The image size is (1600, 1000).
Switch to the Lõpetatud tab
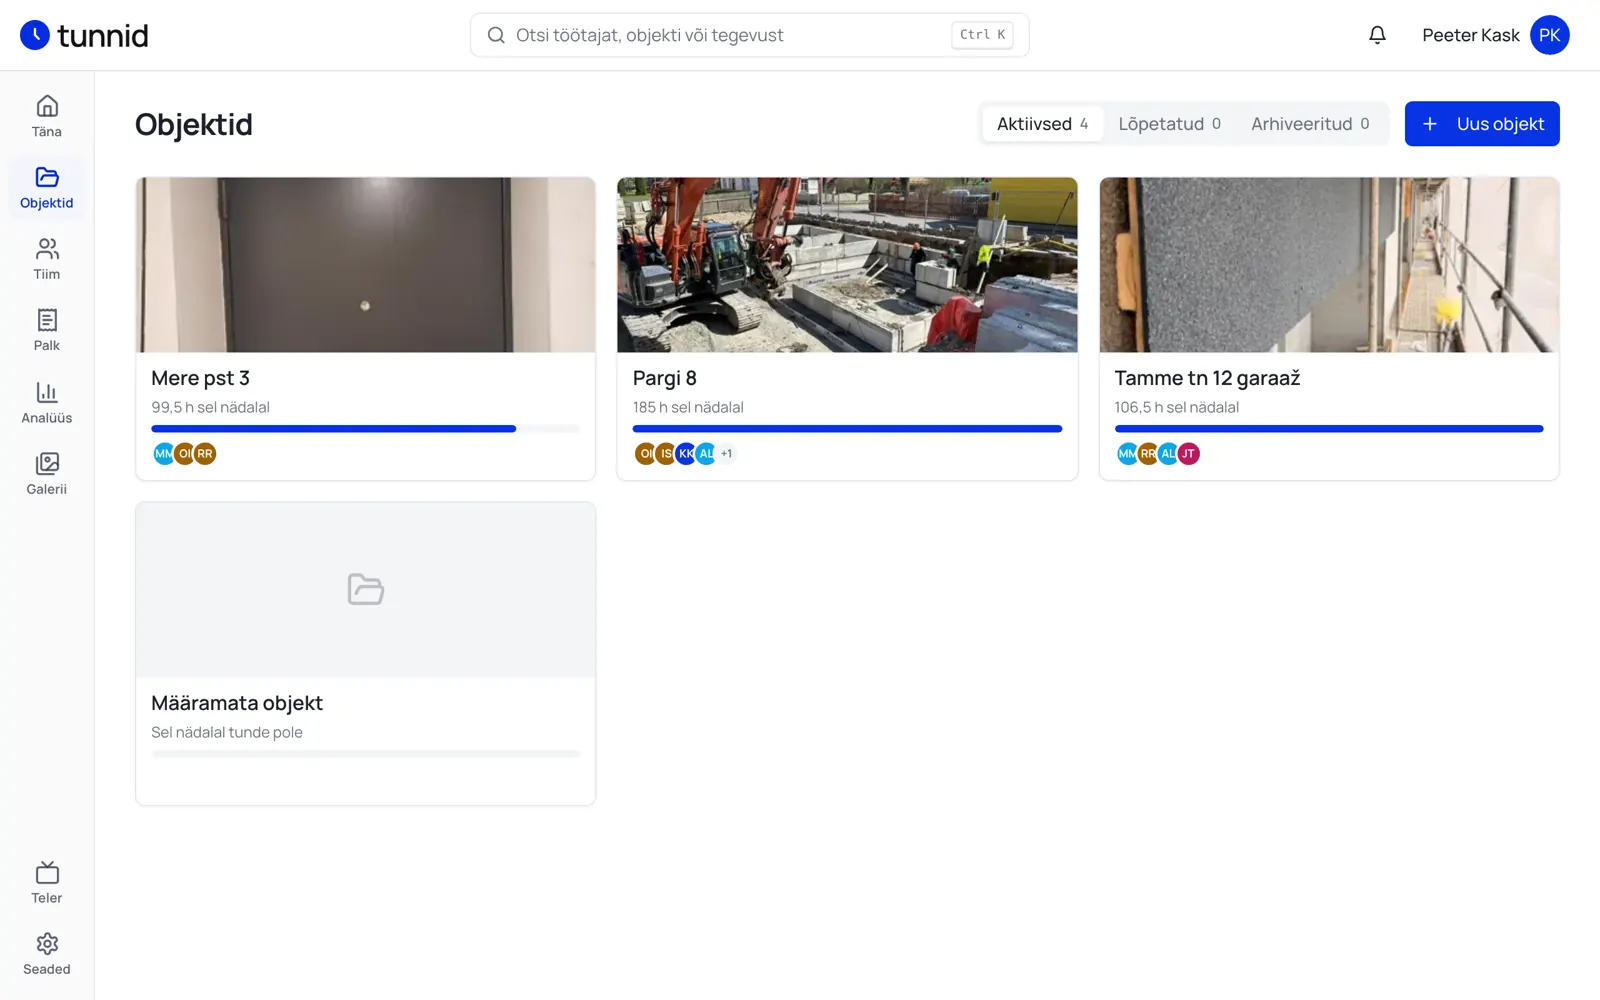pos(1169,124)
